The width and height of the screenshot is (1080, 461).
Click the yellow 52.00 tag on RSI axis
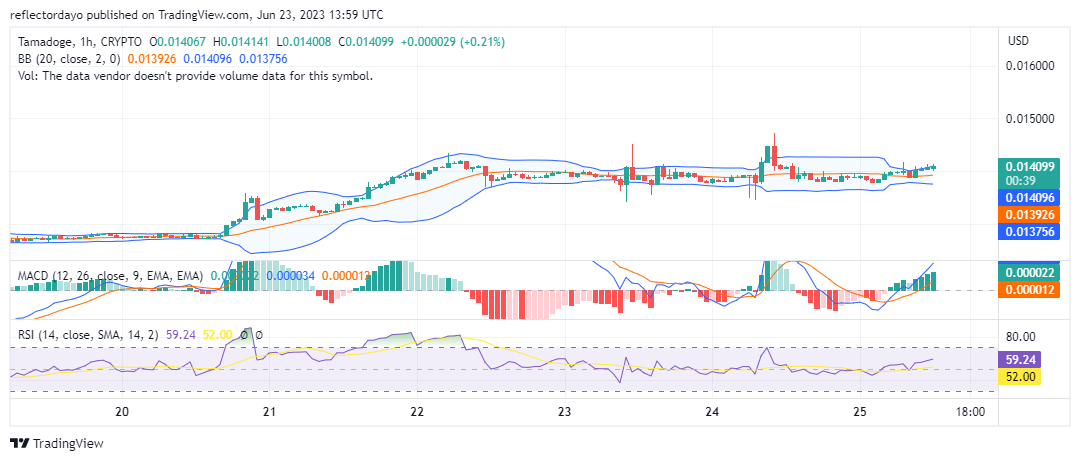click(1019, 376)
